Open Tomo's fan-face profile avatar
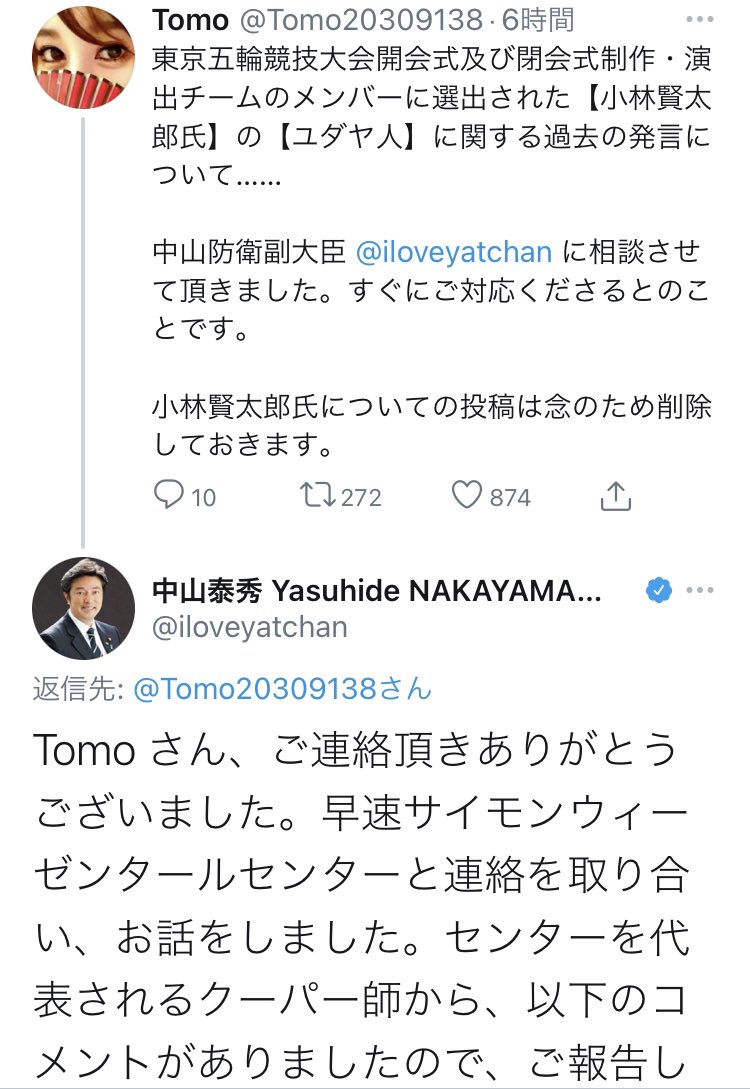Image resolution: width=750 pixels, height=1089 pixels. (x=83, y=57)
